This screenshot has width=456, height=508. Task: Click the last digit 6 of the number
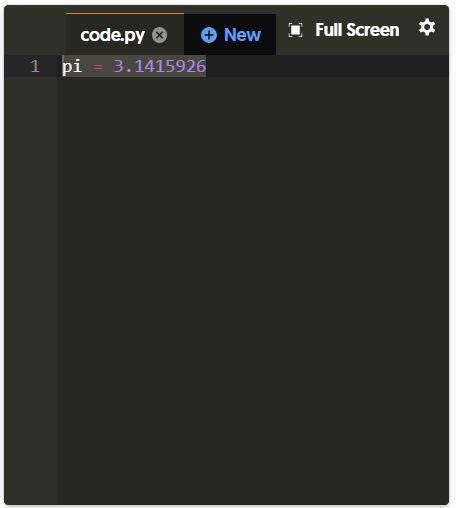201,66
